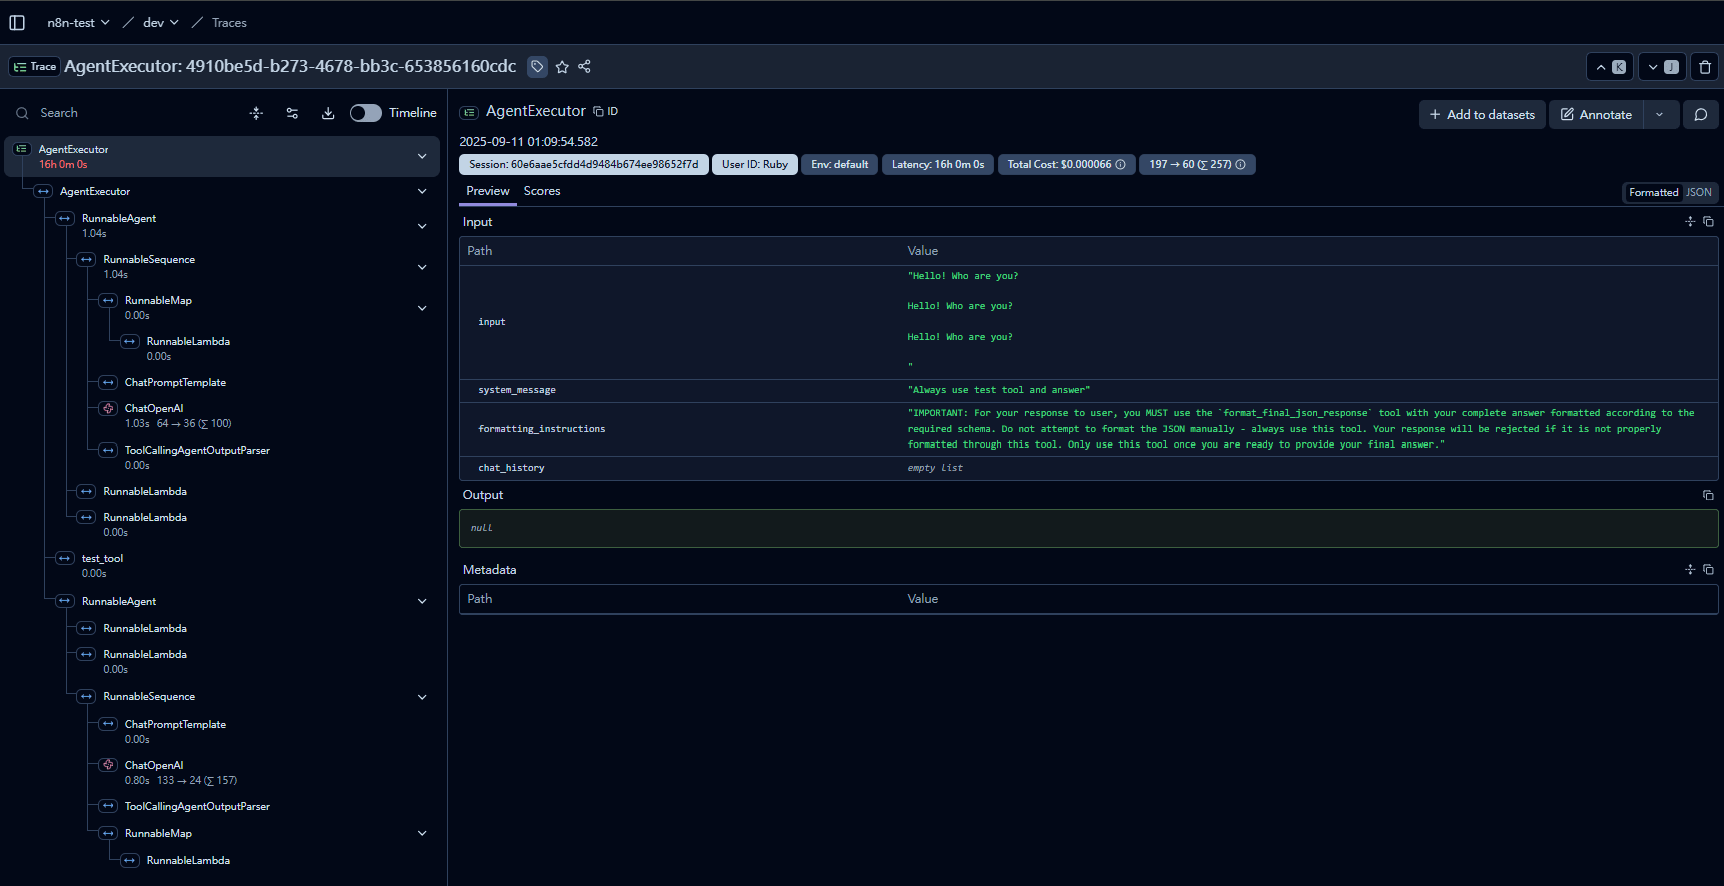Switch view to JSON format

1699,192
